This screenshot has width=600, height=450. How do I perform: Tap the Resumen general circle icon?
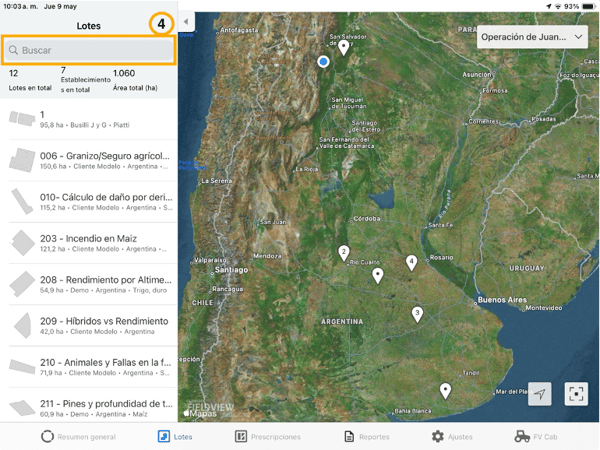(x=47, y=436)
